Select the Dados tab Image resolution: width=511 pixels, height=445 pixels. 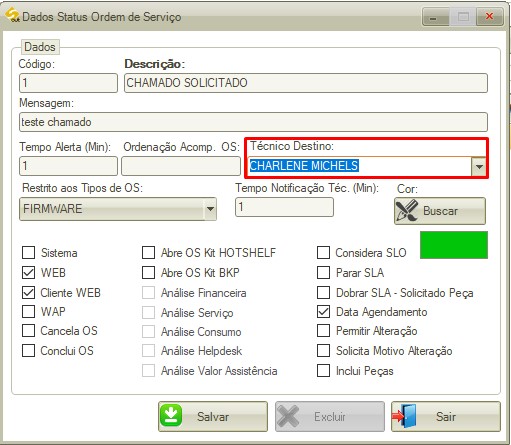point(40,47)
